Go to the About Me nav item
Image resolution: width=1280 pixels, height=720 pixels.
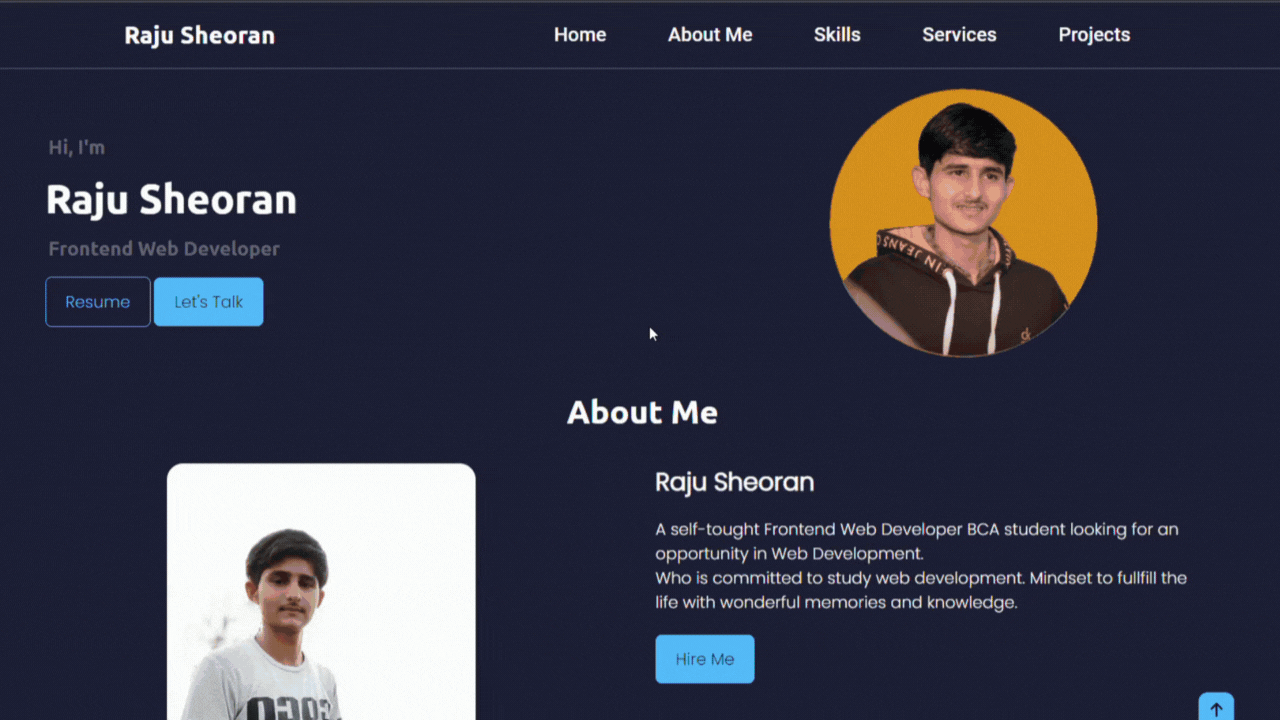point(710,35)
